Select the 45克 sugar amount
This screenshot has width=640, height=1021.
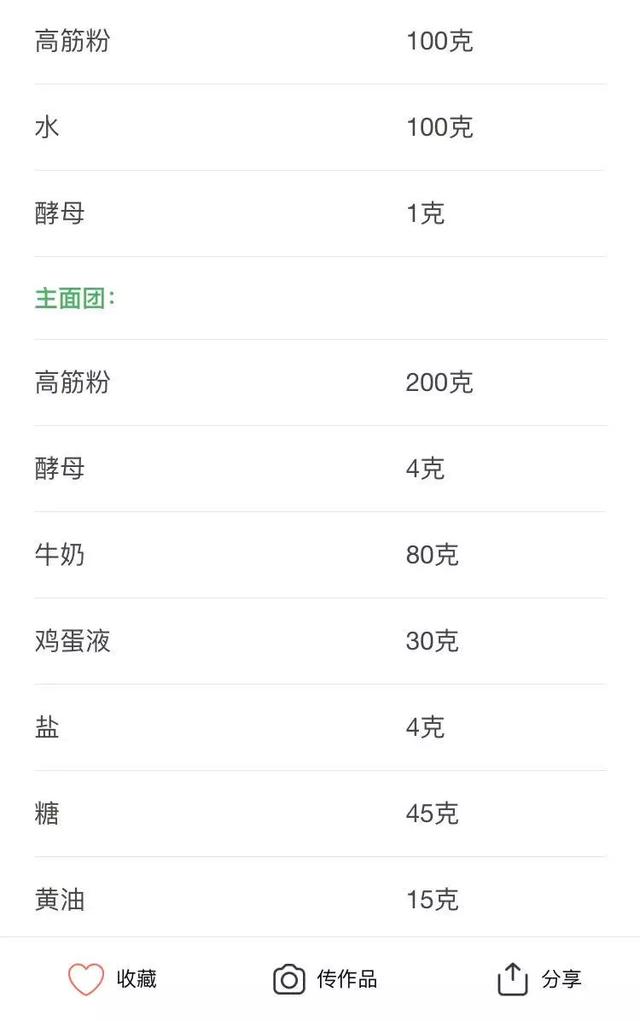click(x=432, y=813)
